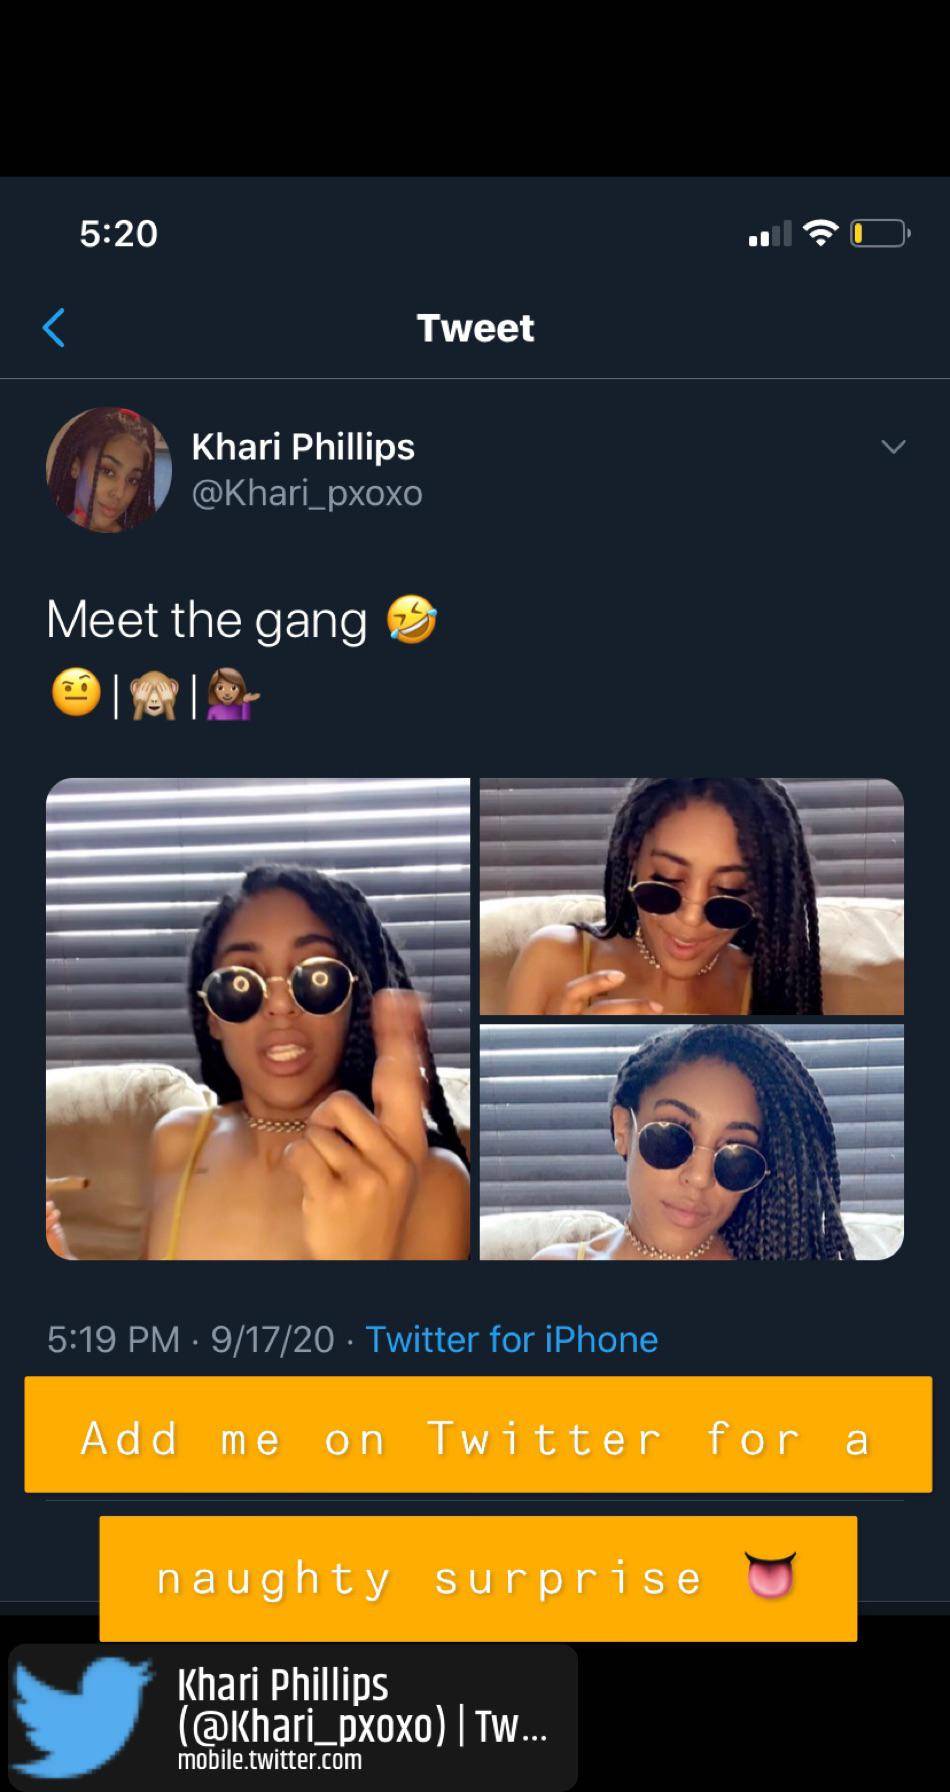Follow the Twitter for iPhone link
Image resolution: width=950 pixels, height=1792 pixels.
[512, 1339]
